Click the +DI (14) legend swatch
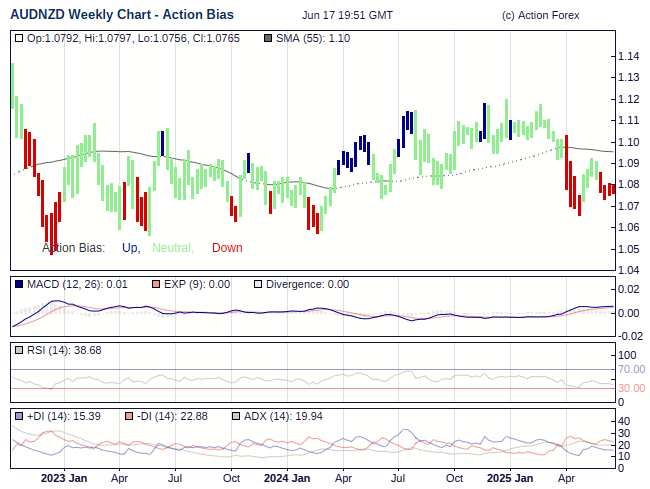650x489 pixels. coord(19,416)
